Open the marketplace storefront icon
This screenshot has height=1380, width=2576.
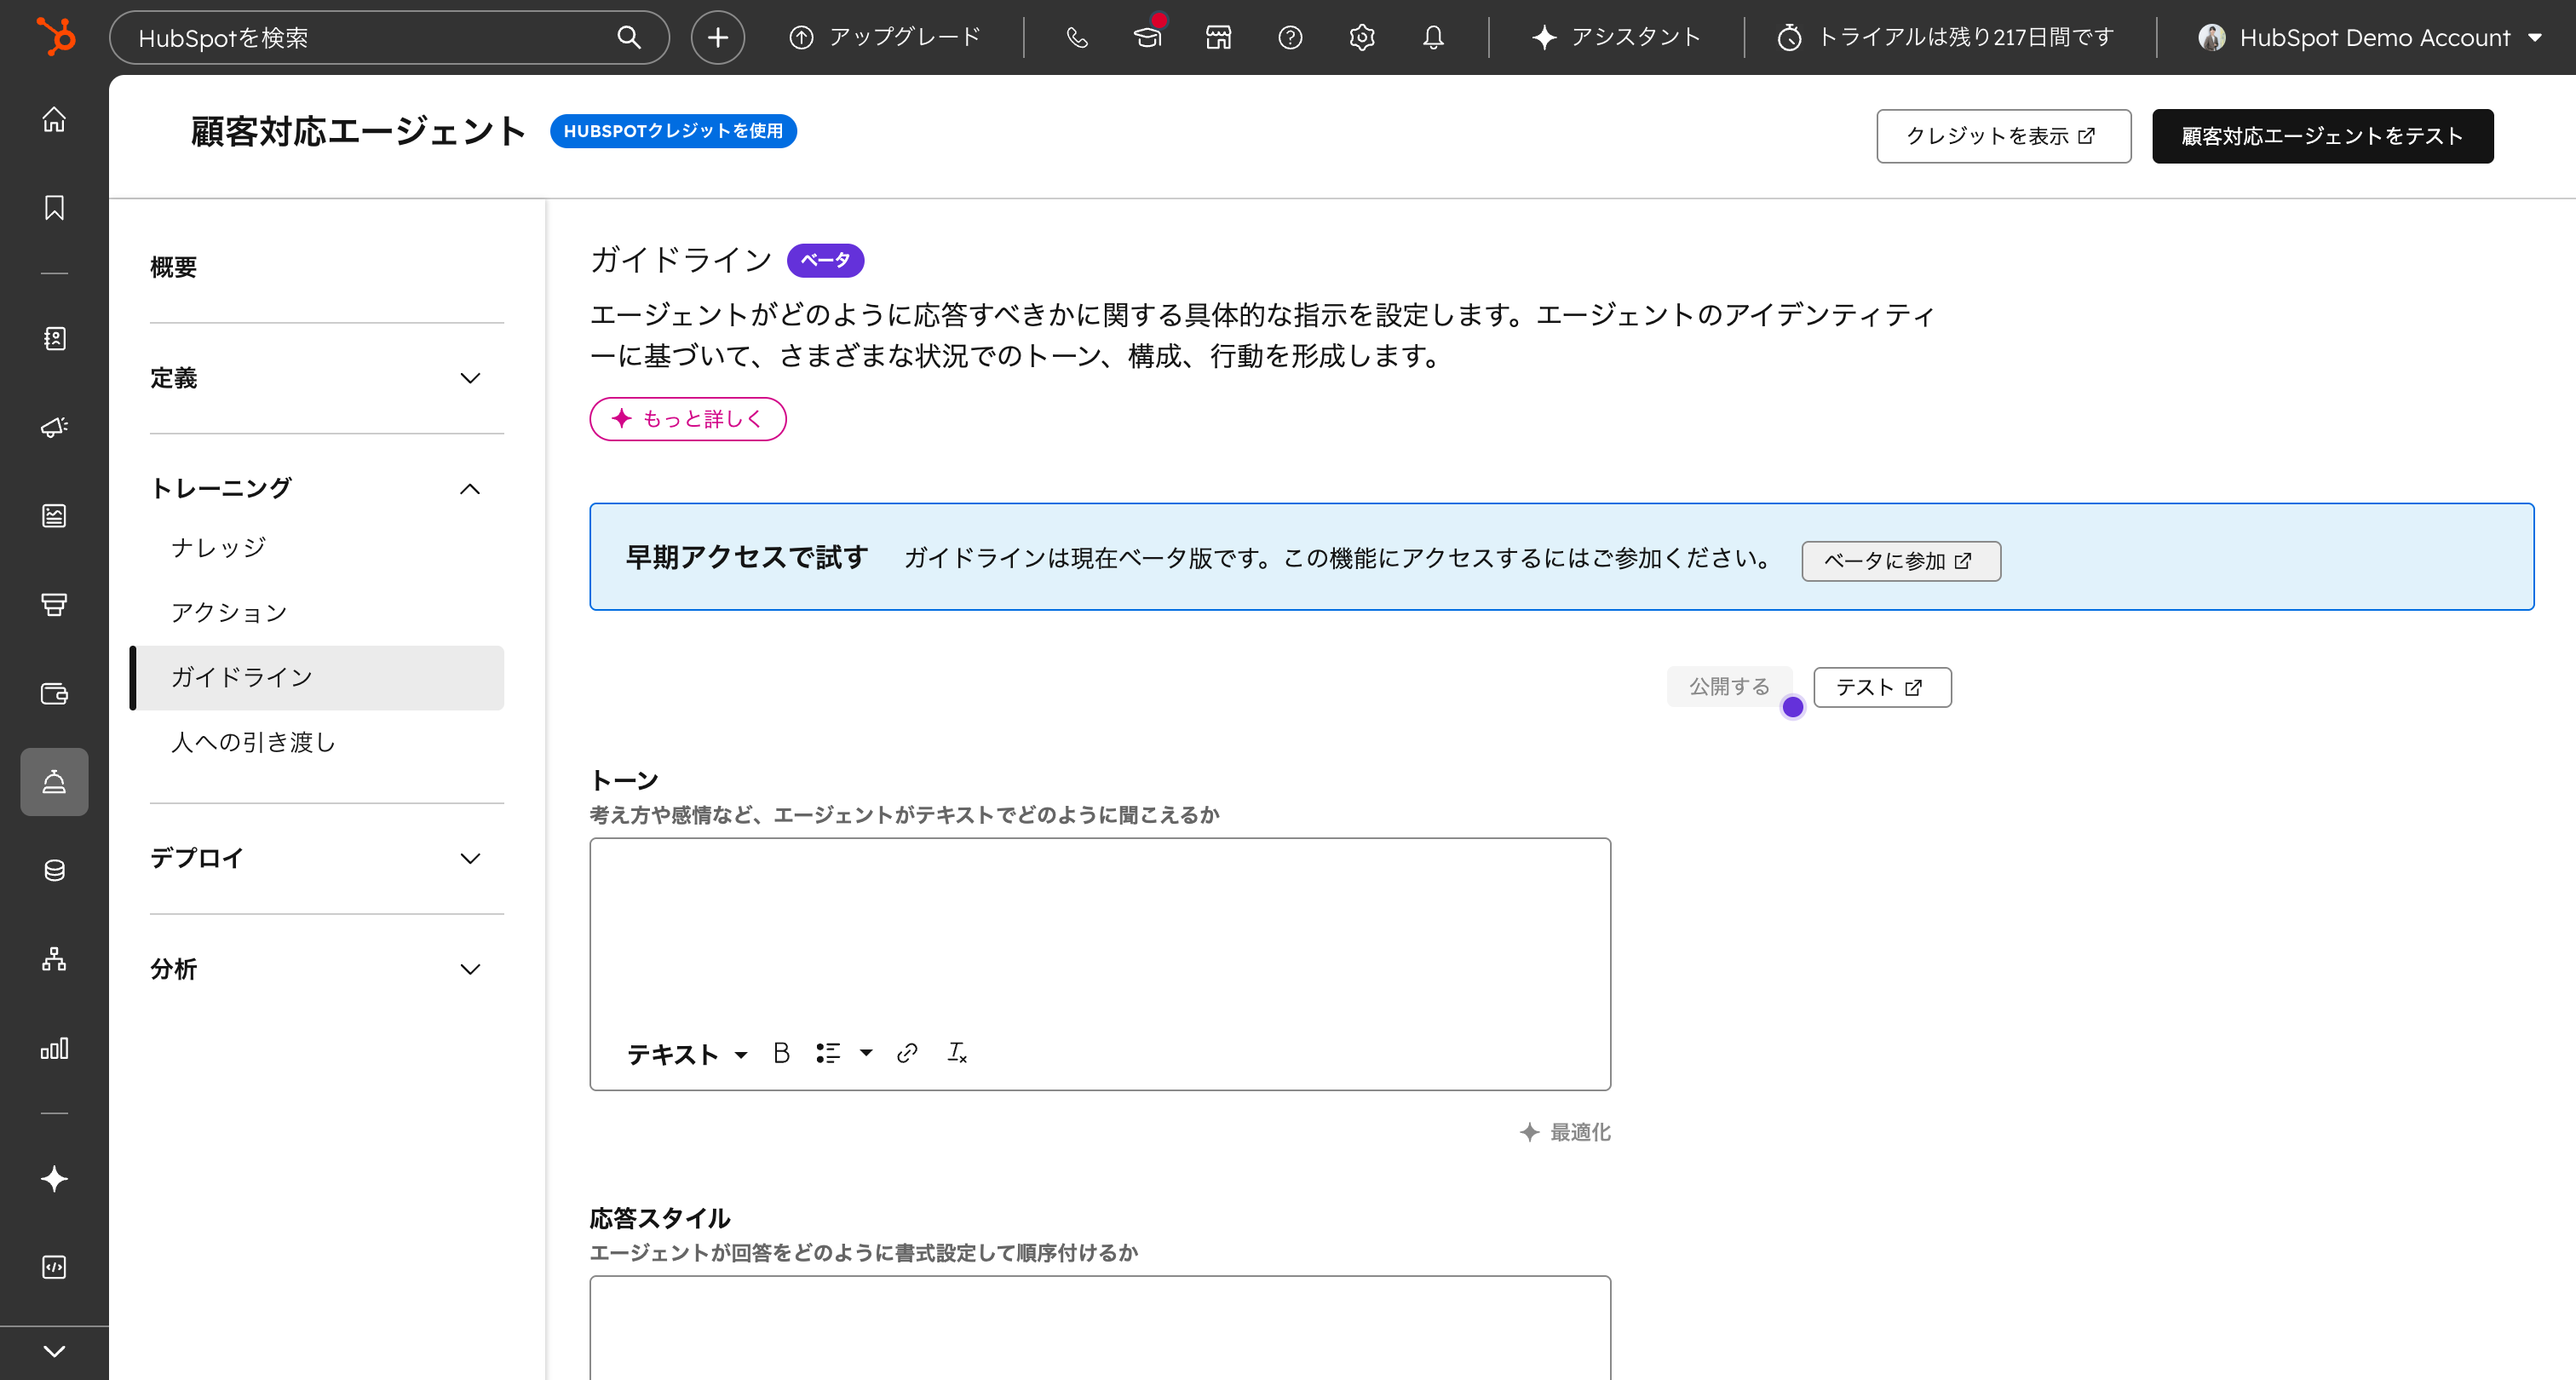click(x=1218, y=37)
